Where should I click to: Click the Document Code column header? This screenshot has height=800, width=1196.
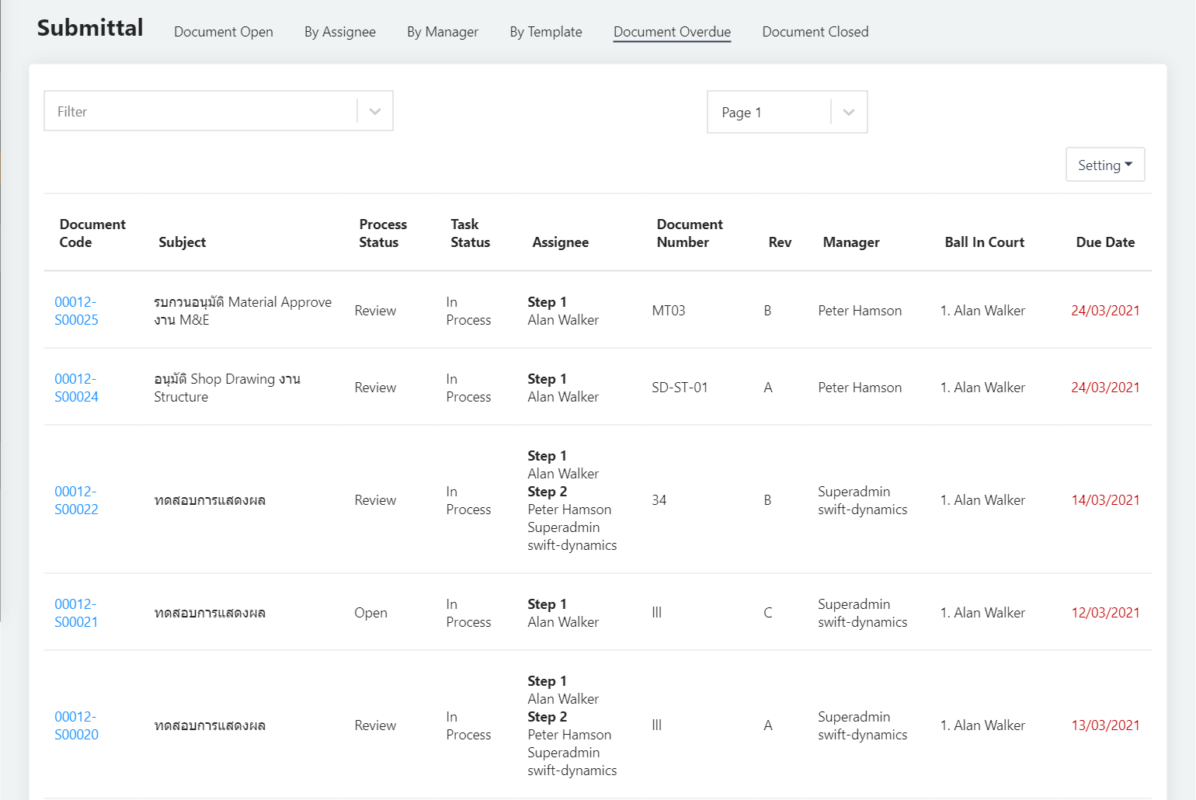[92, 233]
